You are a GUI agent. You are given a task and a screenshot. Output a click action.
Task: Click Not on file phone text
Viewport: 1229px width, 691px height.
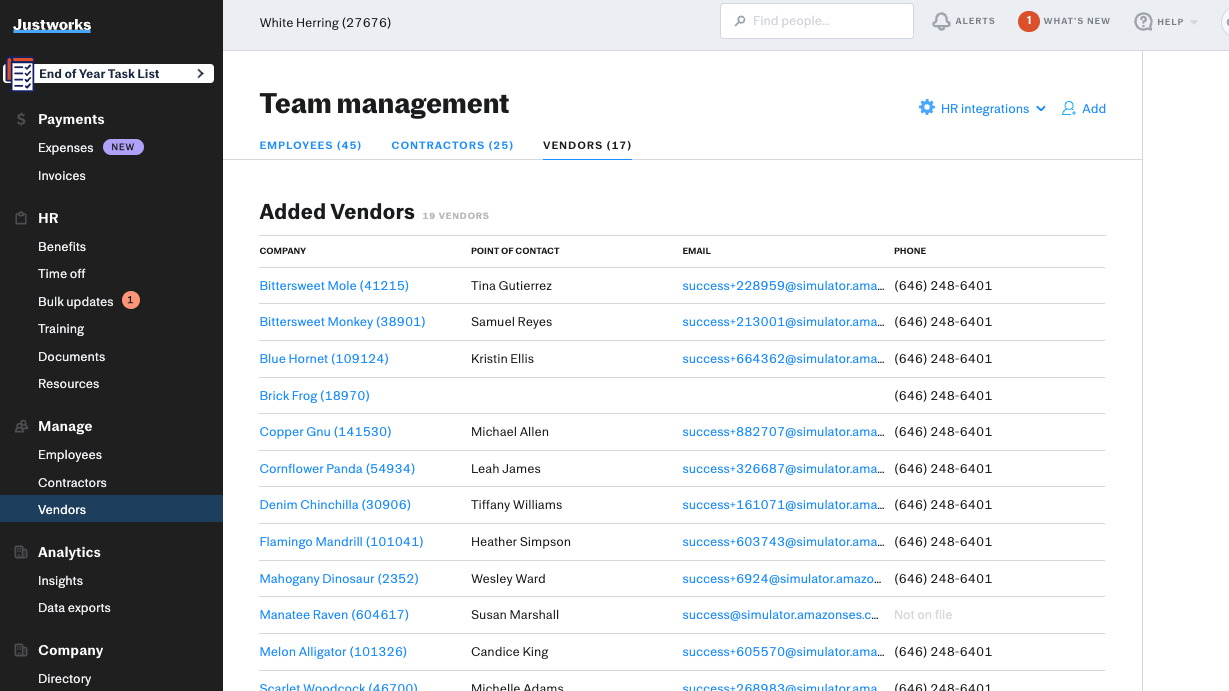pyautogui.click(x=923, y=615)
